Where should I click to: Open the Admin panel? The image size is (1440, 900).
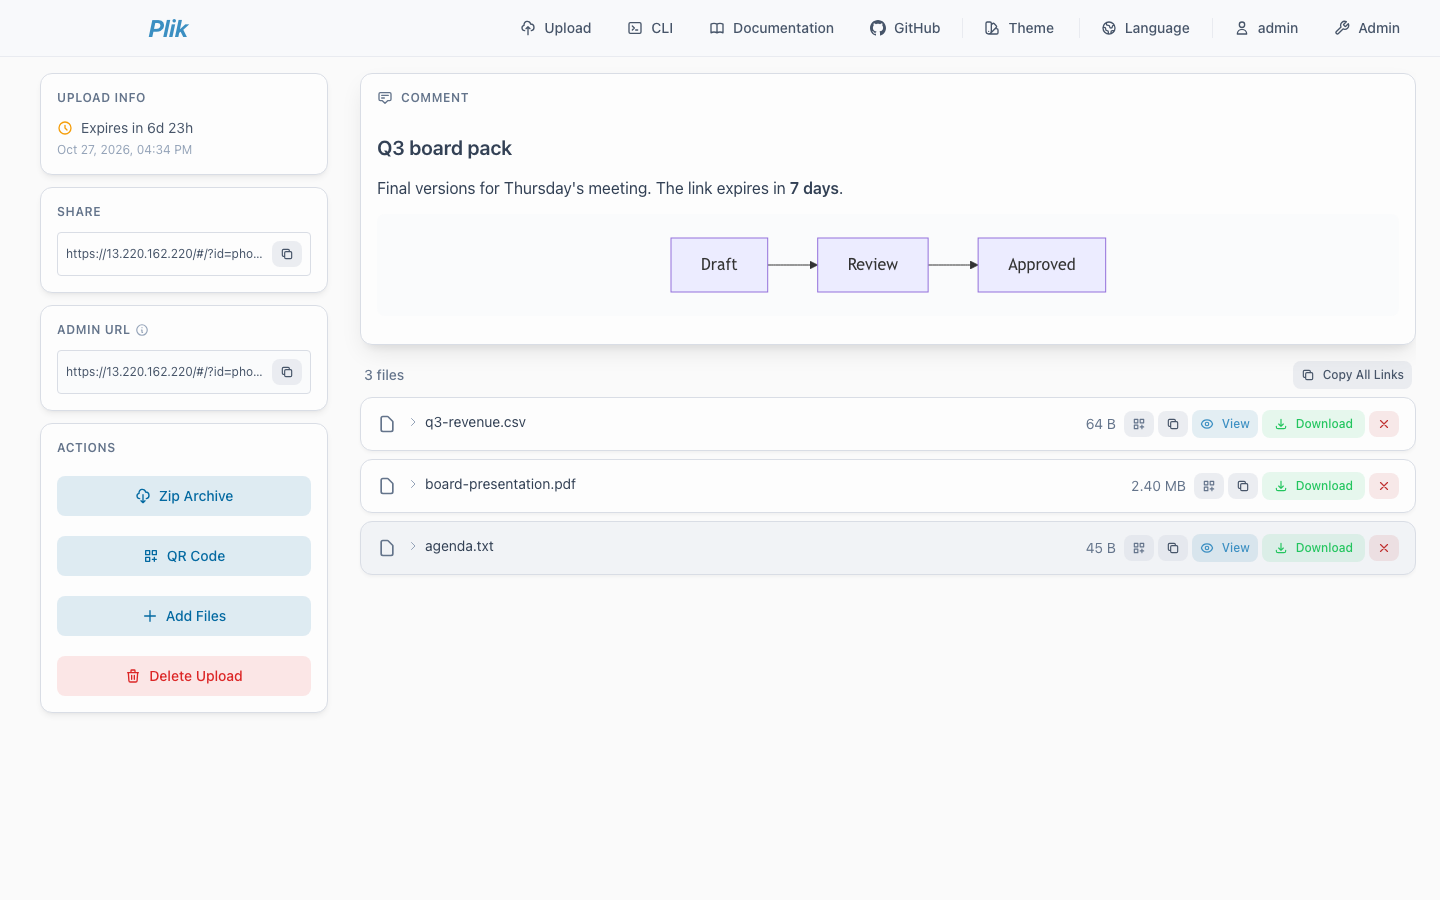1367,28
